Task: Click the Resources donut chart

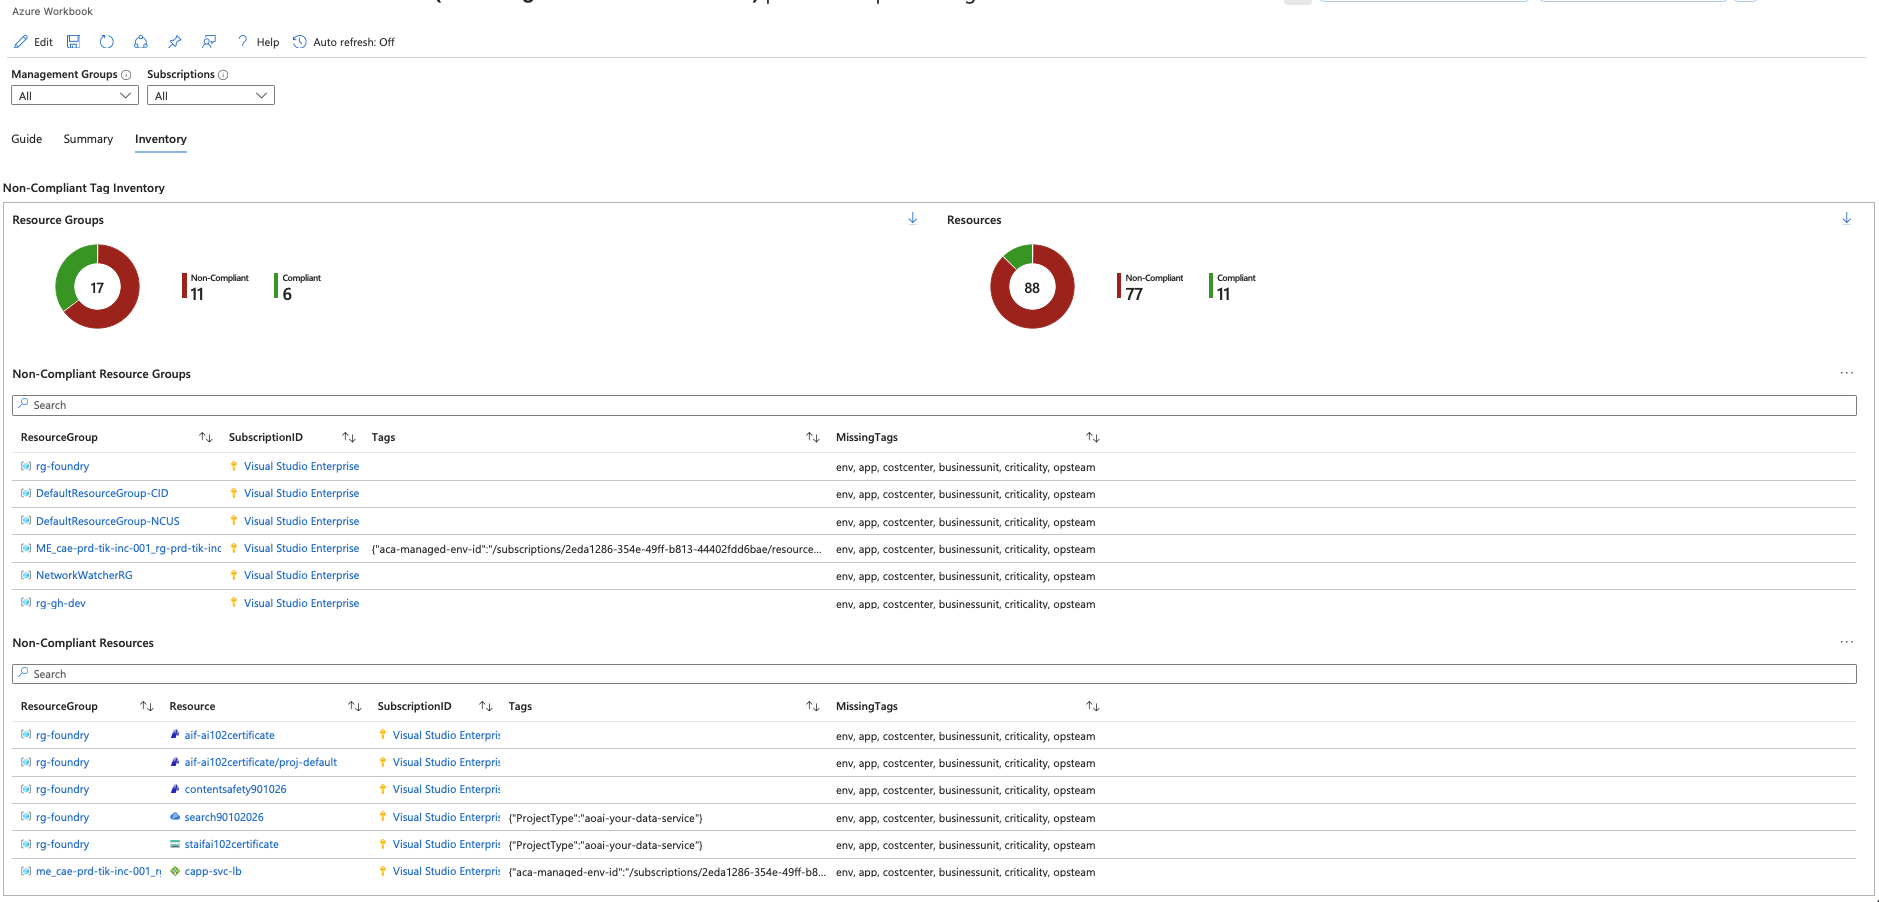Action: pyautogui.click(x=1032, y=287)
